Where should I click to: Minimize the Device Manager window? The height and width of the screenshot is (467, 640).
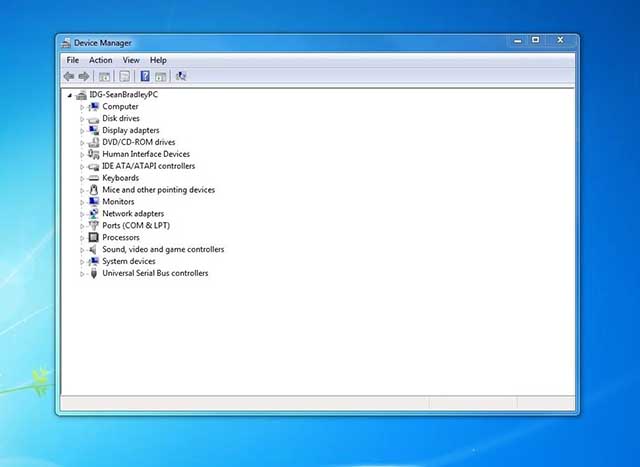pyautogui.click(x=518, y=40)
